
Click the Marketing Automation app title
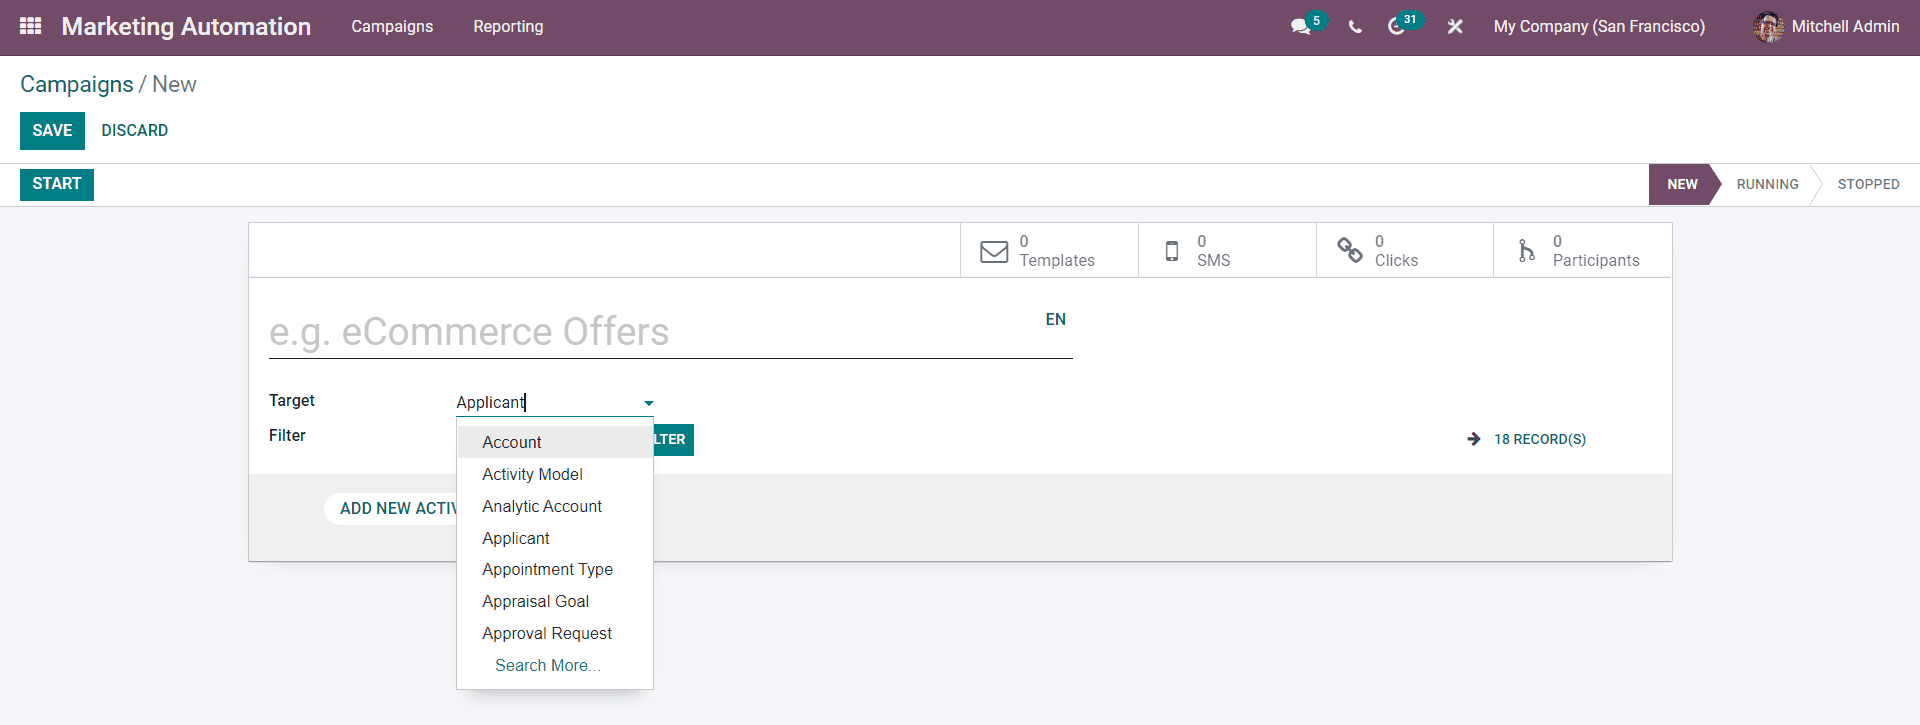pos(186,27)
